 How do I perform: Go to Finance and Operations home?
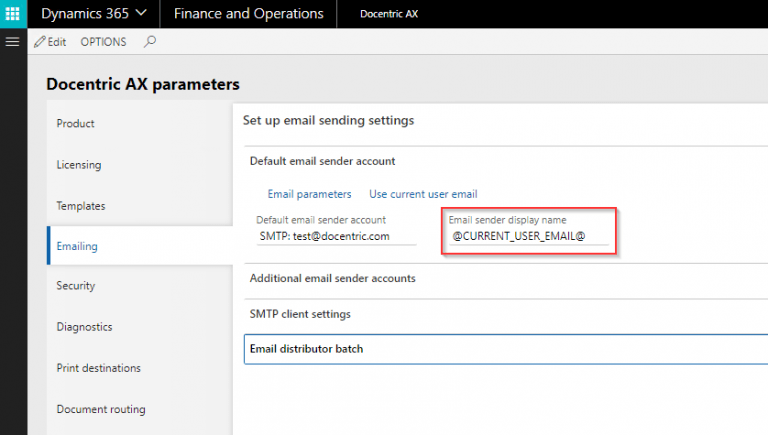(x=248, y=14)
